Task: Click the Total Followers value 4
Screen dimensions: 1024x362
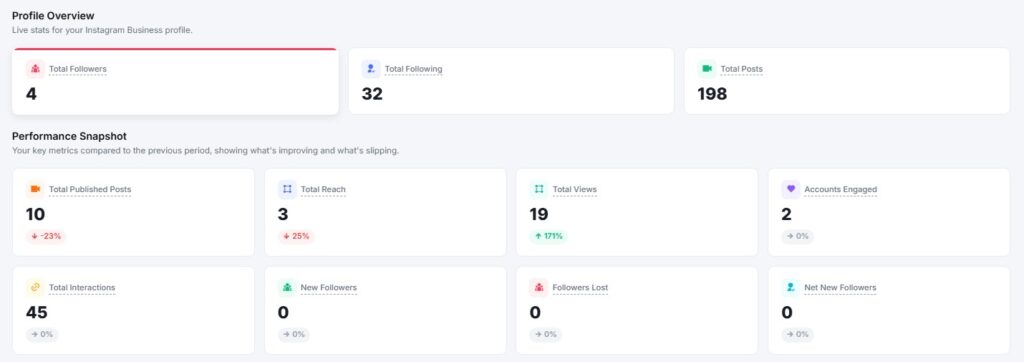Action: pyautogui.click(x=31, y=94)
